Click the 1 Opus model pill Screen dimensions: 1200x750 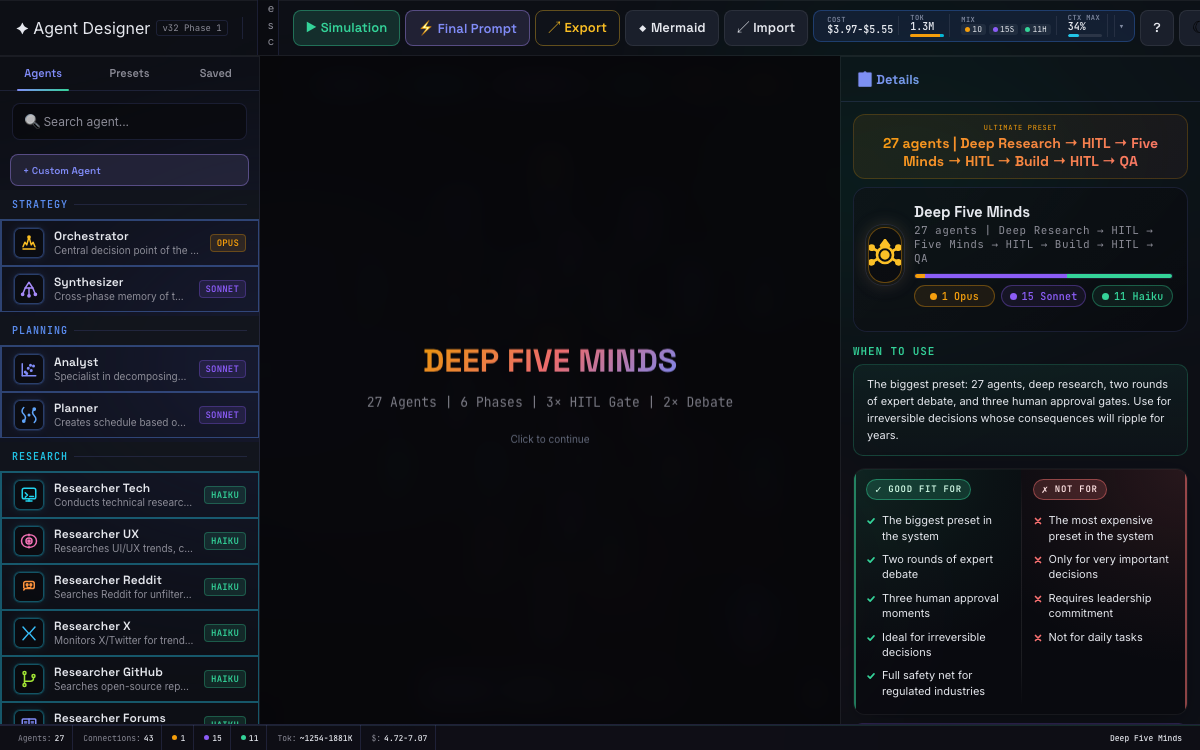point(954,296)
